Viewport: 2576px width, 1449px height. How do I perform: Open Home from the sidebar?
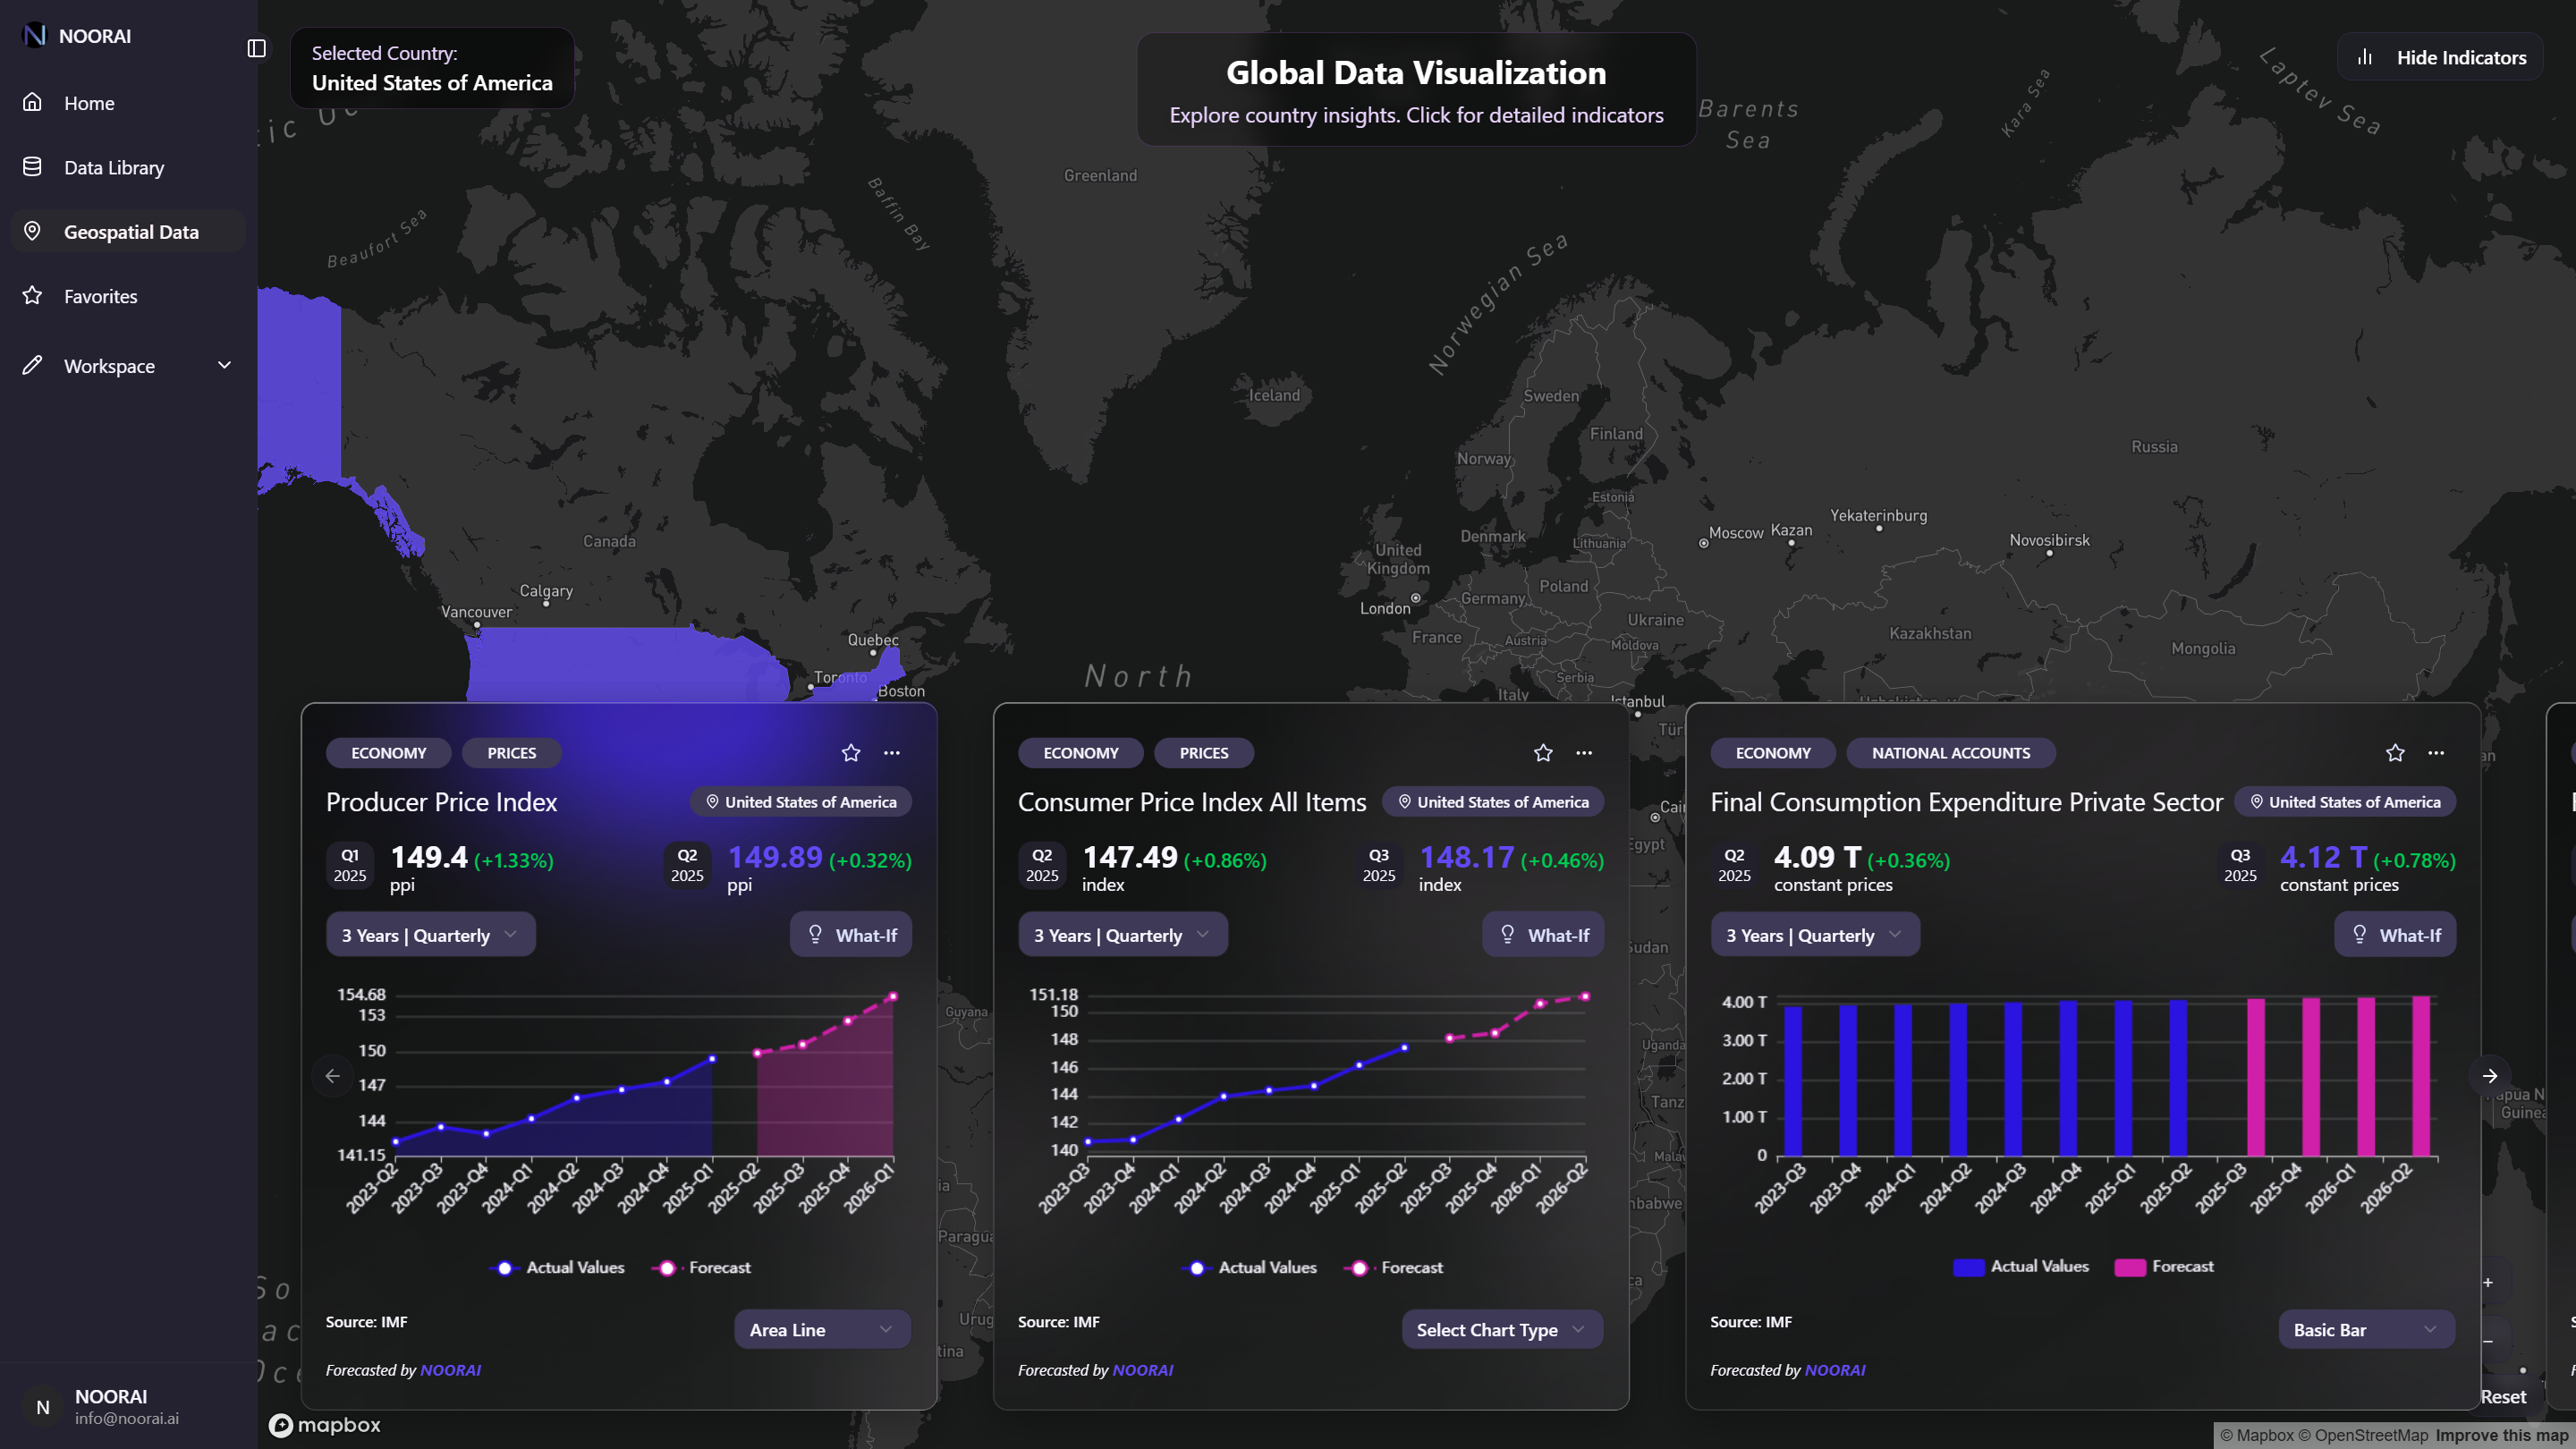pyautogui.click(x=89, y=103)
